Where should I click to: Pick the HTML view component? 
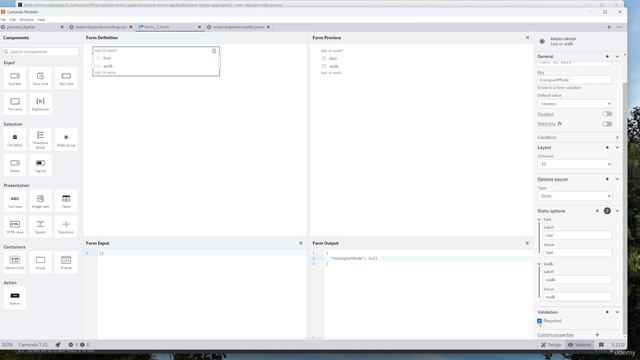(15, 227)
